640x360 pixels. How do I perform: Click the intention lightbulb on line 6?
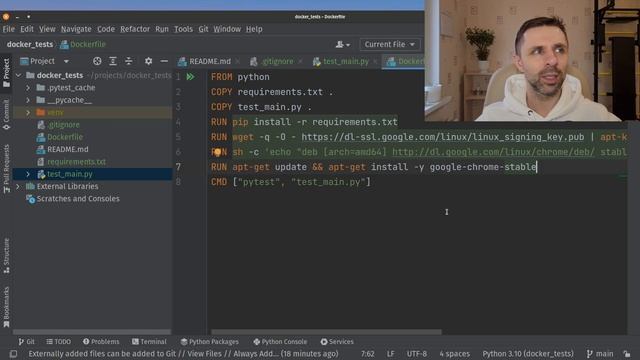coord(217,152)
